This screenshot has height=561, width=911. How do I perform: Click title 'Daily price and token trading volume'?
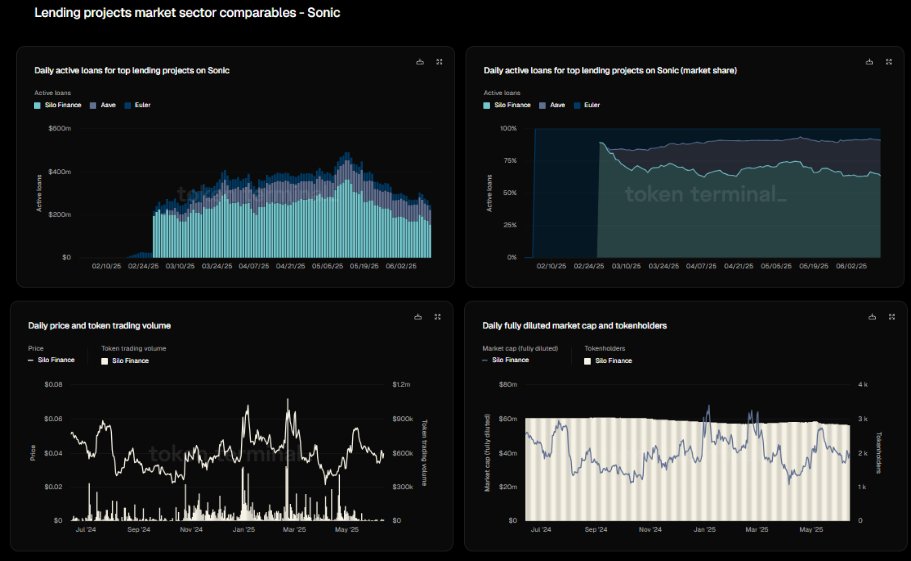coord(99,326)
